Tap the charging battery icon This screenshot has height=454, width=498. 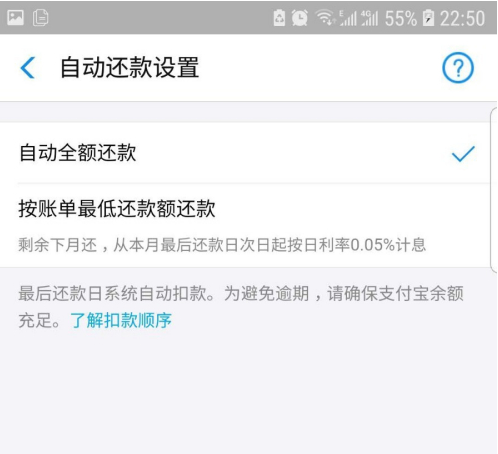(x=428, y=18)
